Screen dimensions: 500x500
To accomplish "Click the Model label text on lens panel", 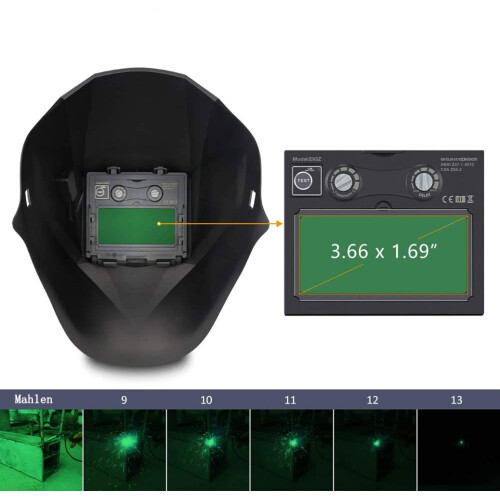I will point(307,159).
